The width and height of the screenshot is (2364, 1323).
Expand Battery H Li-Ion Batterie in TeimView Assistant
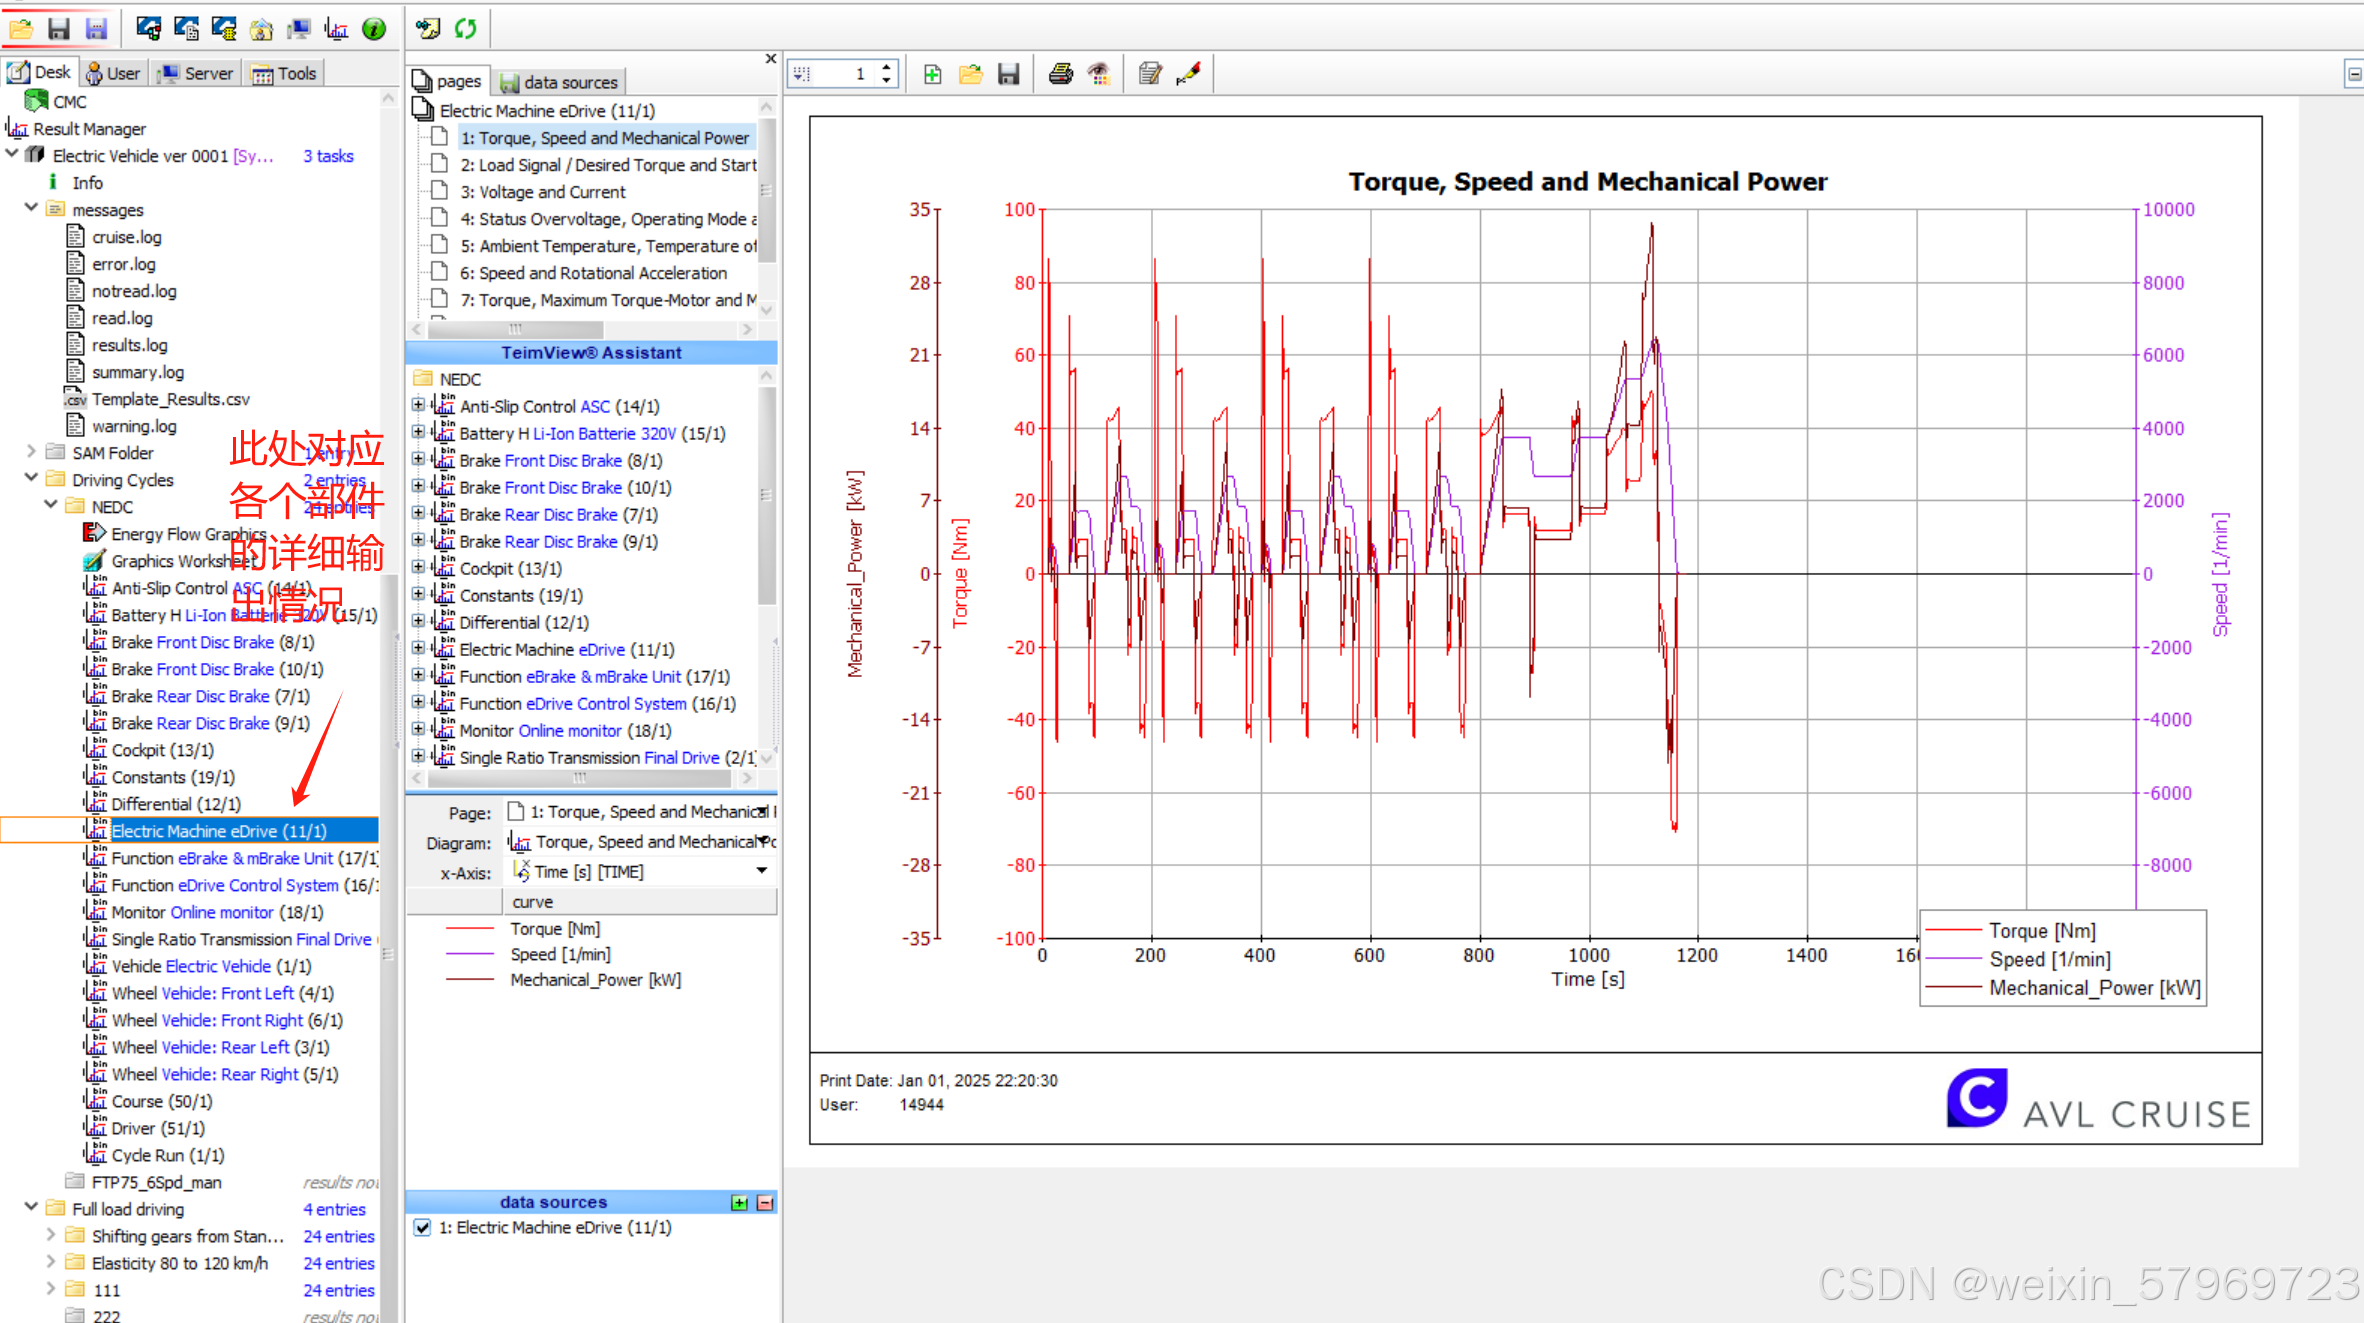coord(418,433)
